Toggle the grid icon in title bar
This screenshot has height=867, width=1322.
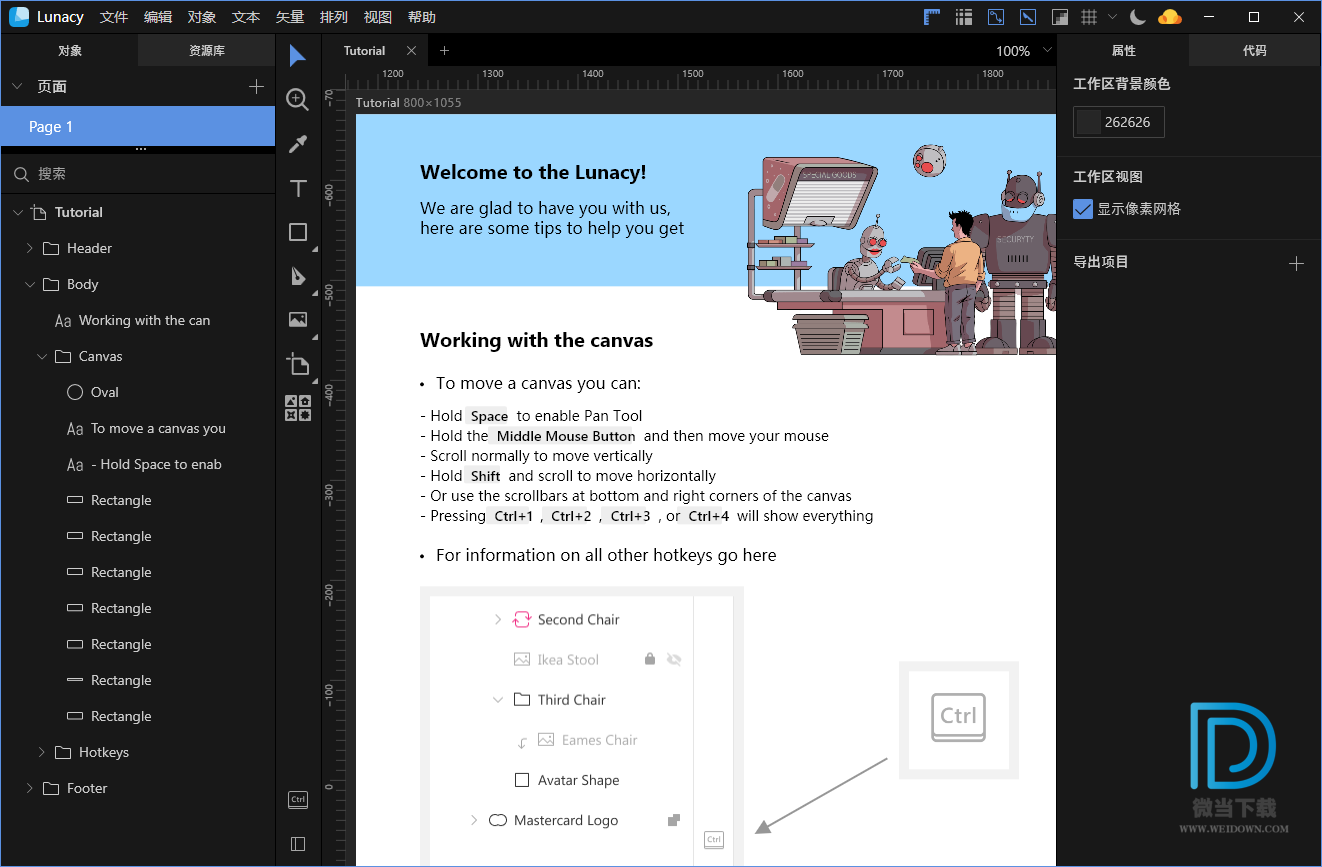tap(1089, 17)
